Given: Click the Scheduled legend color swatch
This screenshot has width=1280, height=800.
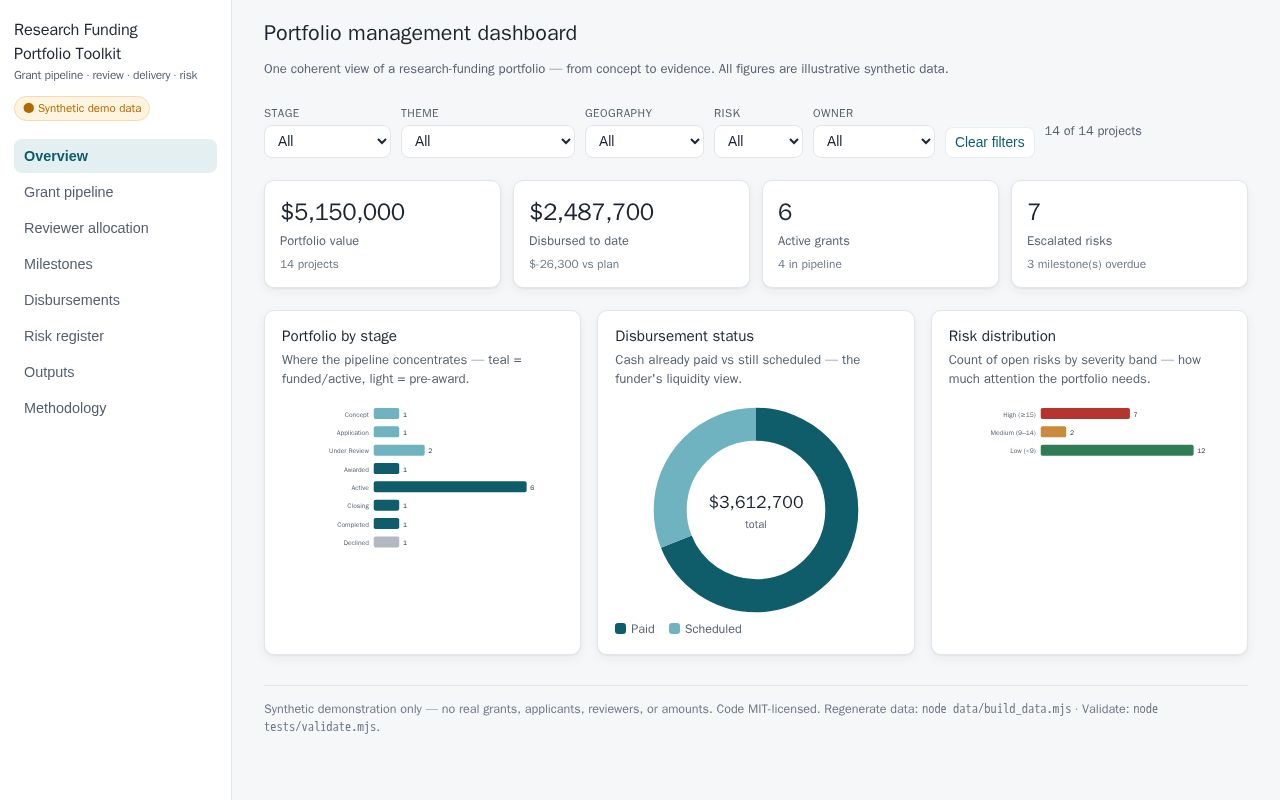Looking at the screenshot, I should (x=674, y=629).
